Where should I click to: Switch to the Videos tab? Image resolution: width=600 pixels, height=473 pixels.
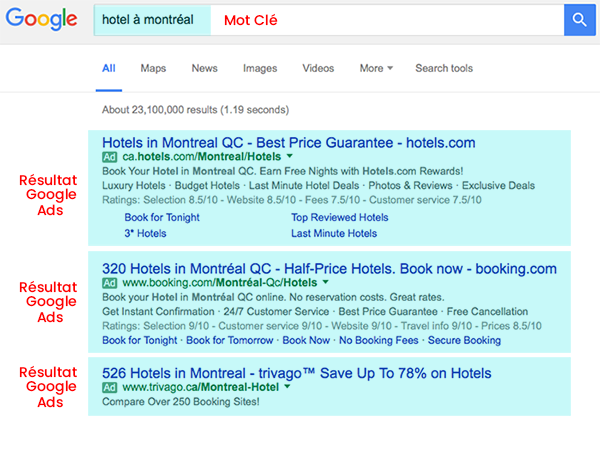coord(318,69)
